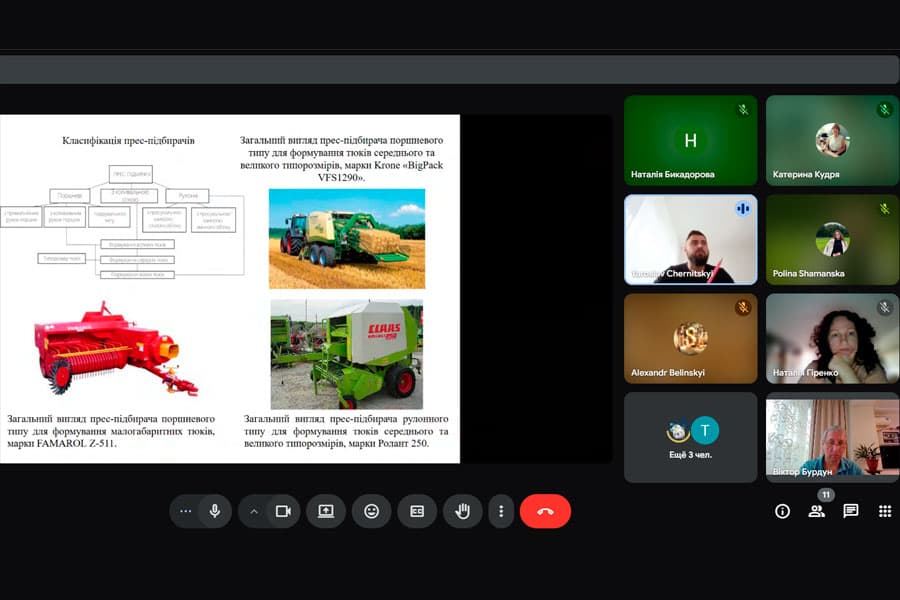
Task: Click muted mic icon on Наталія Гіренко tile
Action: [x=885, y=308]
